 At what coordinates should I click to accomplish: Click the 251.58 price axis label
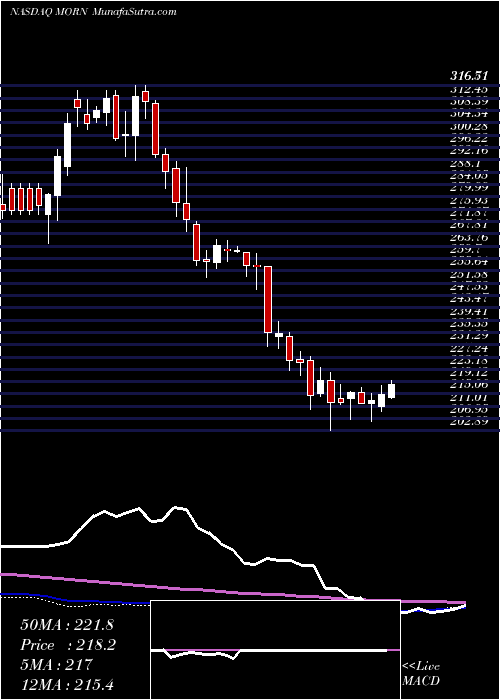pyautogui.click(x=470, y=275)
